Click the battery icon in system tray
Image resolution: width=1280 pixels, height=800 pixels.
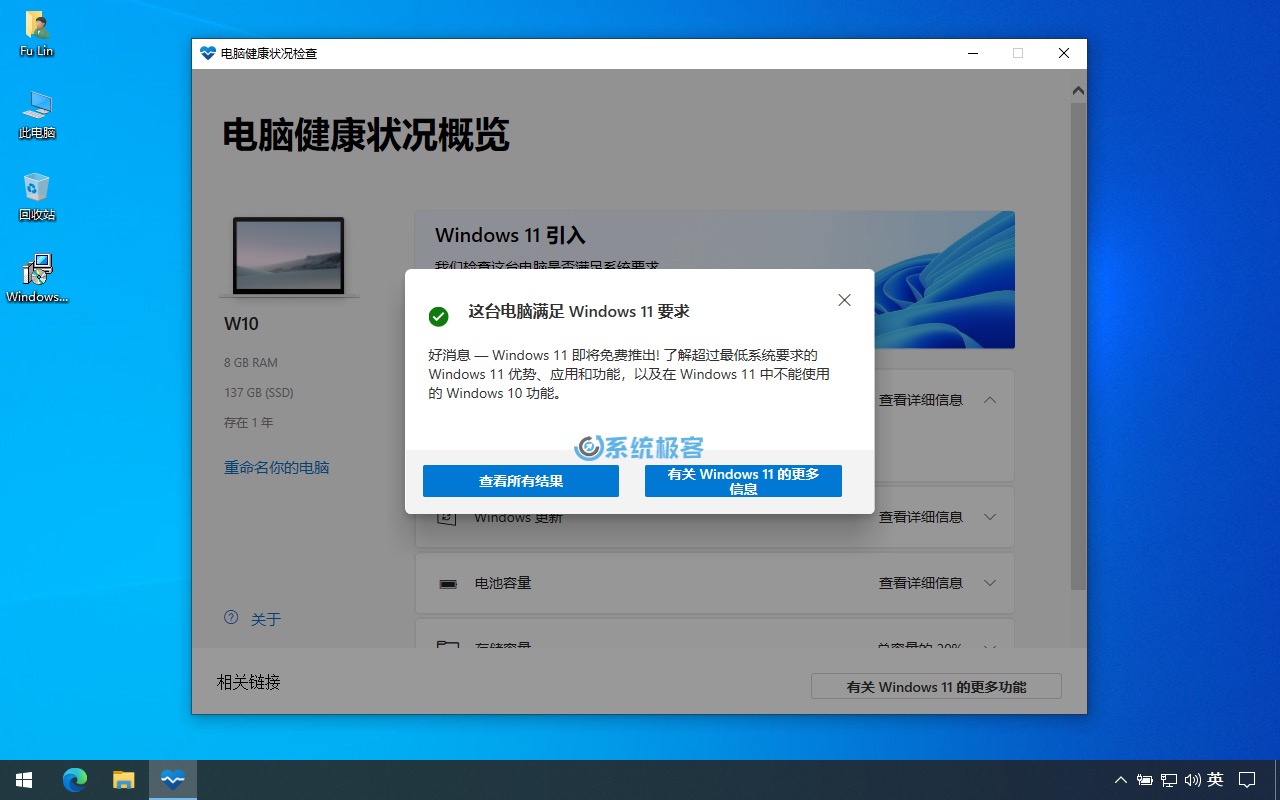[1143, 779]
